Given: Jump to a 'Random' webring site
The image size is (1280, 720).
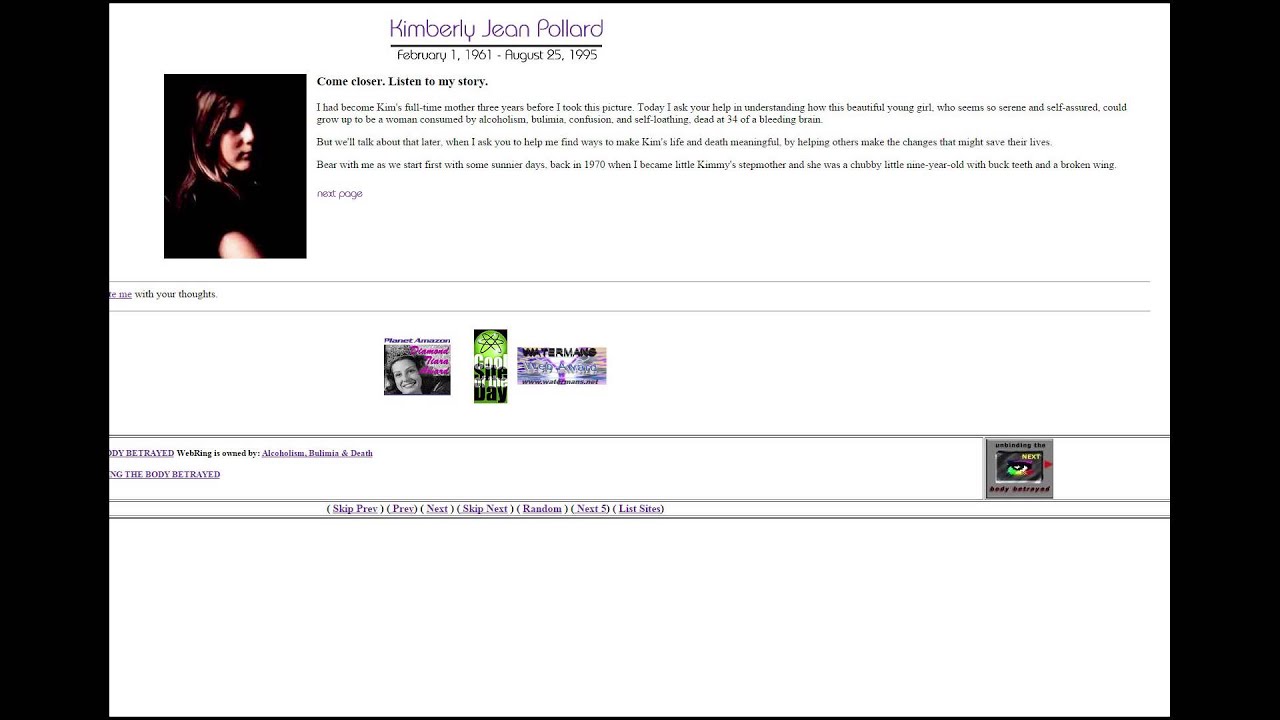Looking at the screenshot, I should tap(542, 509).
